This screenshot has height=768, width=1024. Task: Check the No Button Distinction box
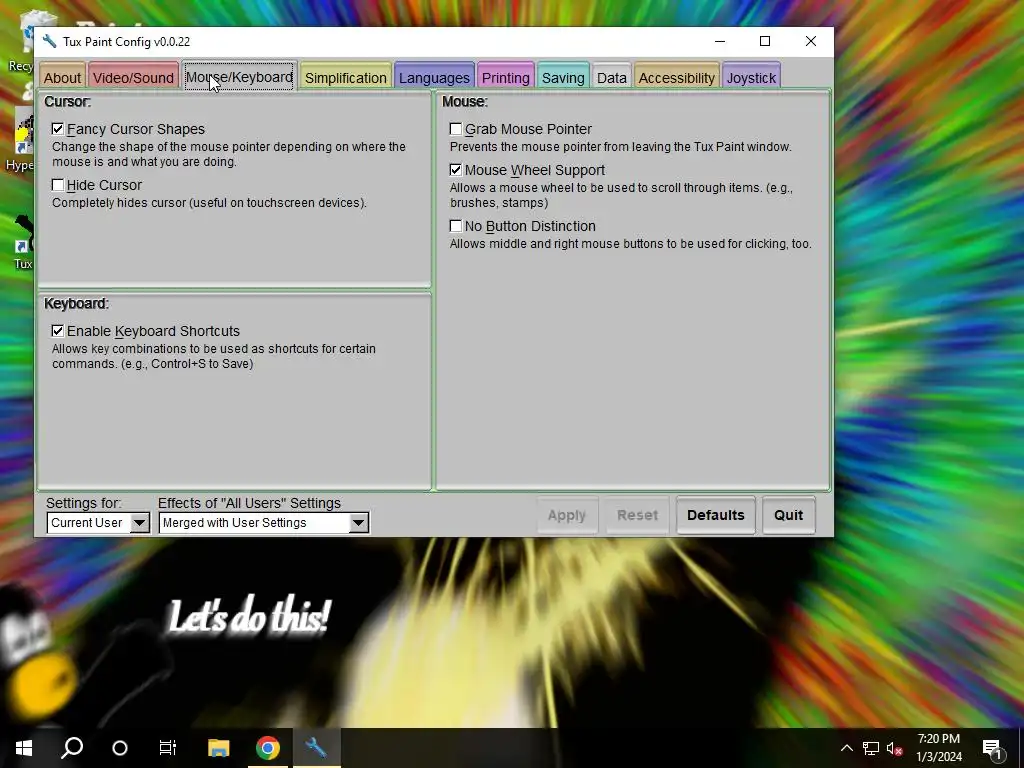(x=456, y=227)
